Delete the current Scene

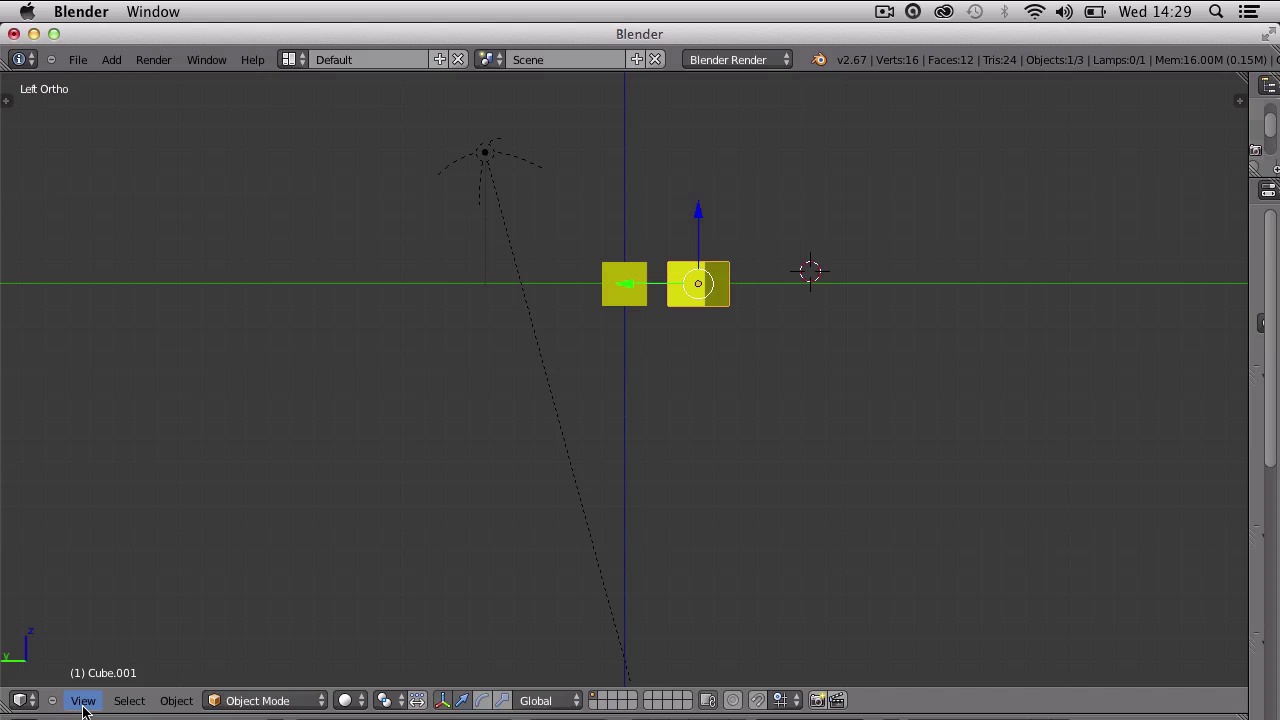pyautogui.click(x=655, y=60)
